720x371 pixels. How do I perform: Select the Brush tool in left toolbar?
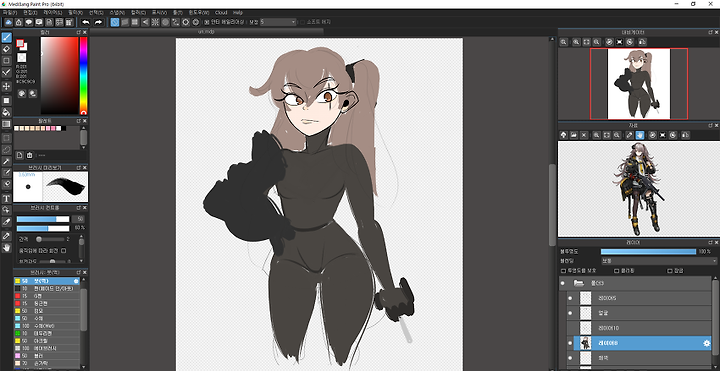[6, 37]
